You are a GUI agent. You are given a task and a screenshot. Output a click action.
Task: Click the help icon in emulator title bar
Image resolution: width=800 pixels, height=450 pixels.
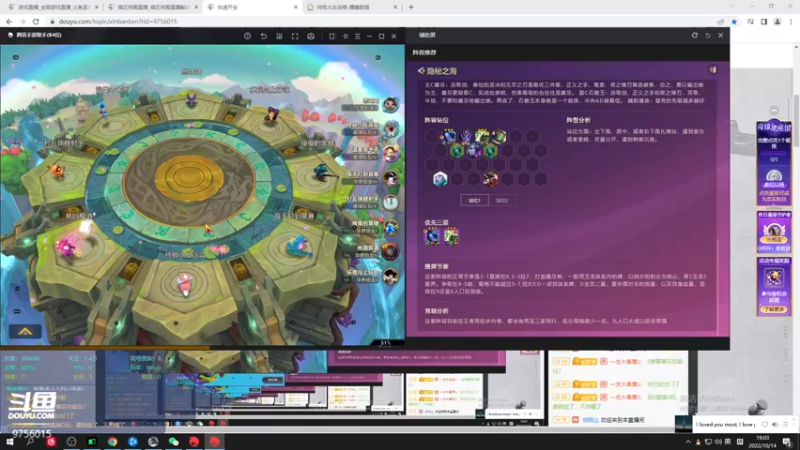coord(247,36)
